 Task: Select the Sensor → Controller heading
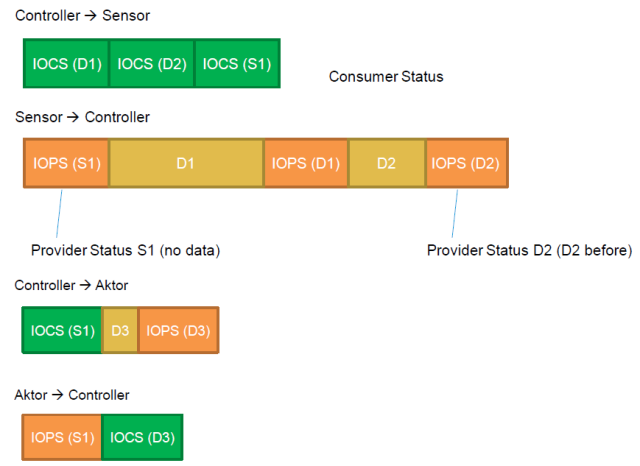click(83, 118)
